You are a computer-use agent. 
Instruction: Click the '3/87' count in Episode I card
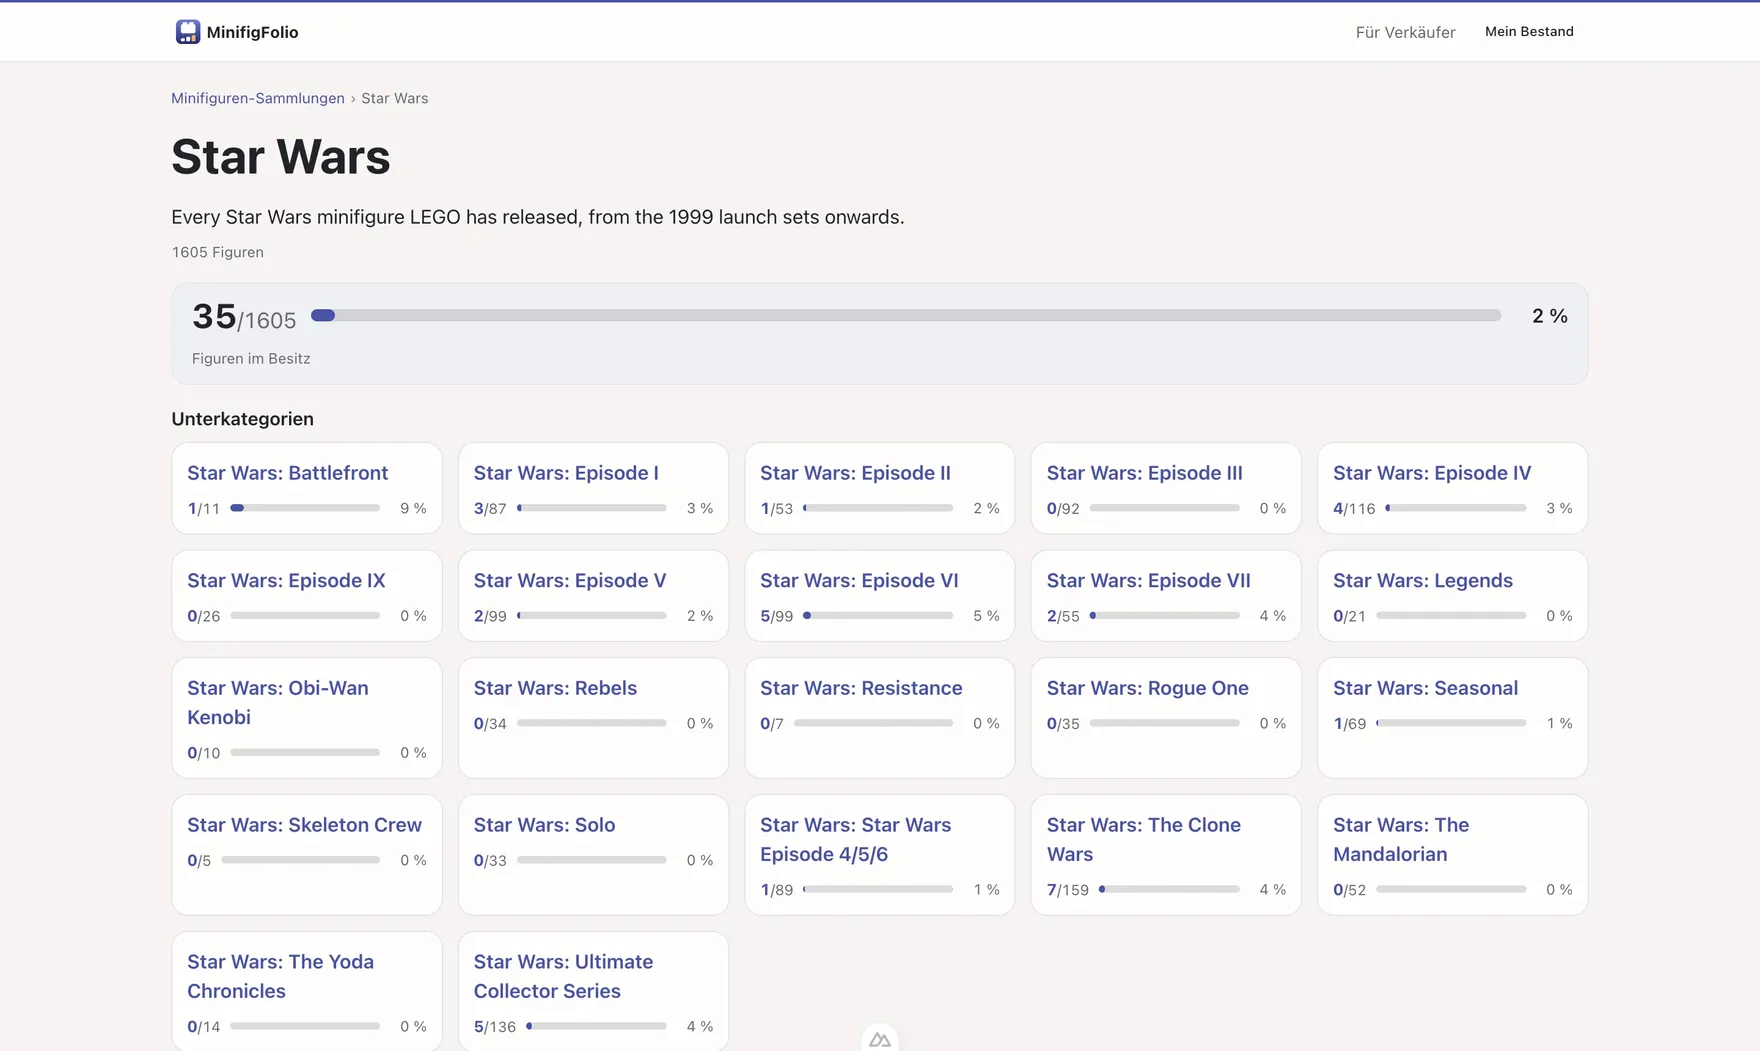click(x=490, y=508)
